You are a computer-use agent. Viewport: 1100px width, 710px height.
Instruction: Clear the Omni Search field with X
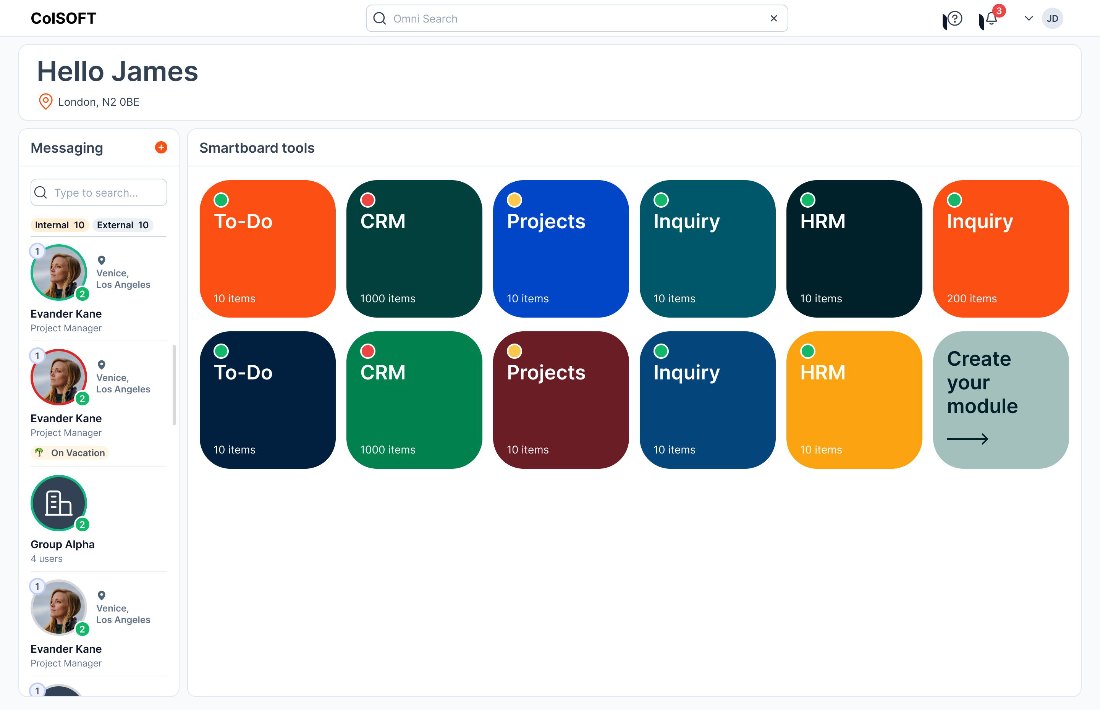coord(774,18)
